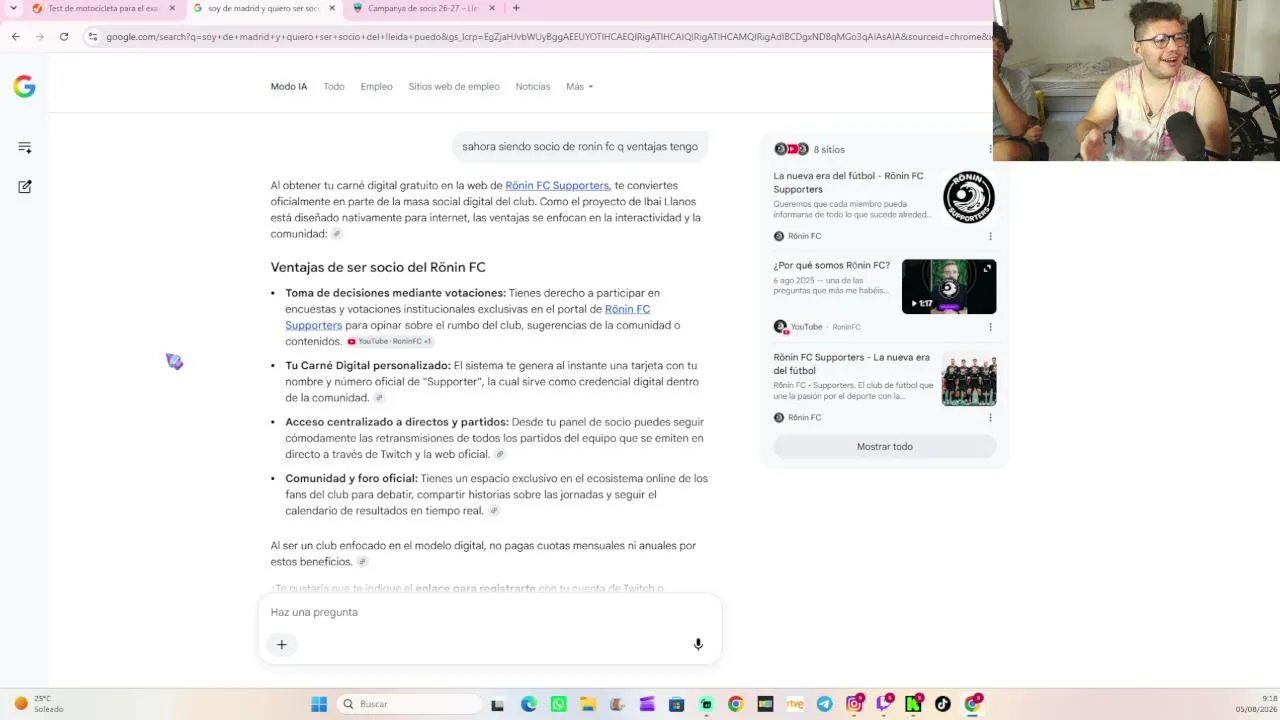Open site information icon in address bar
The width and height of the screenshot is (1280, 720).
tap(93, 37)
